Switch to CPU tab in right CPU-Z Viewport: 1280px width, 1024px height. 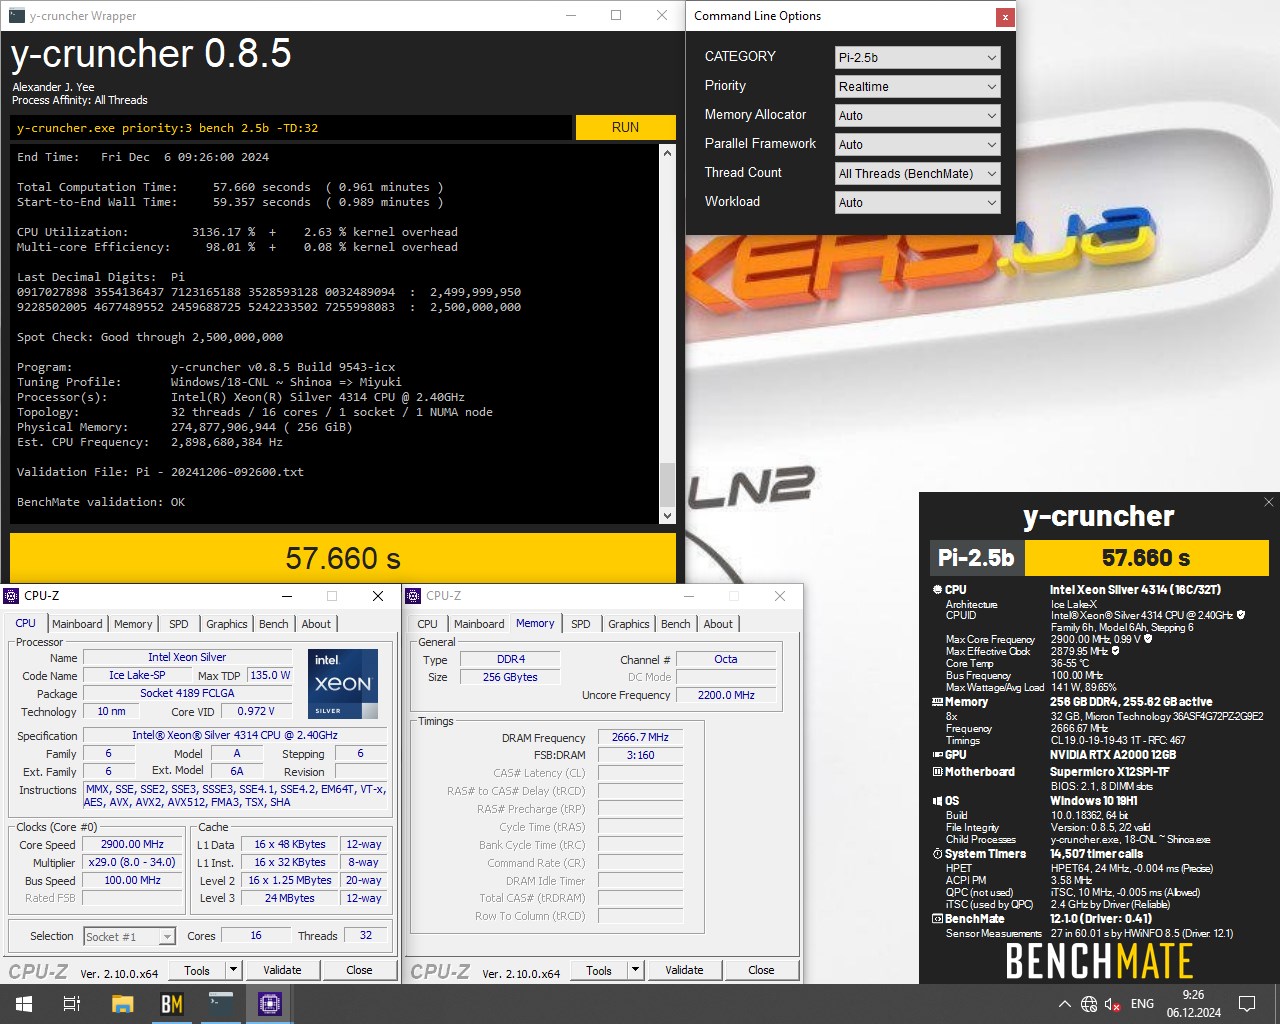pyautogui.click(x=427, y=624)
